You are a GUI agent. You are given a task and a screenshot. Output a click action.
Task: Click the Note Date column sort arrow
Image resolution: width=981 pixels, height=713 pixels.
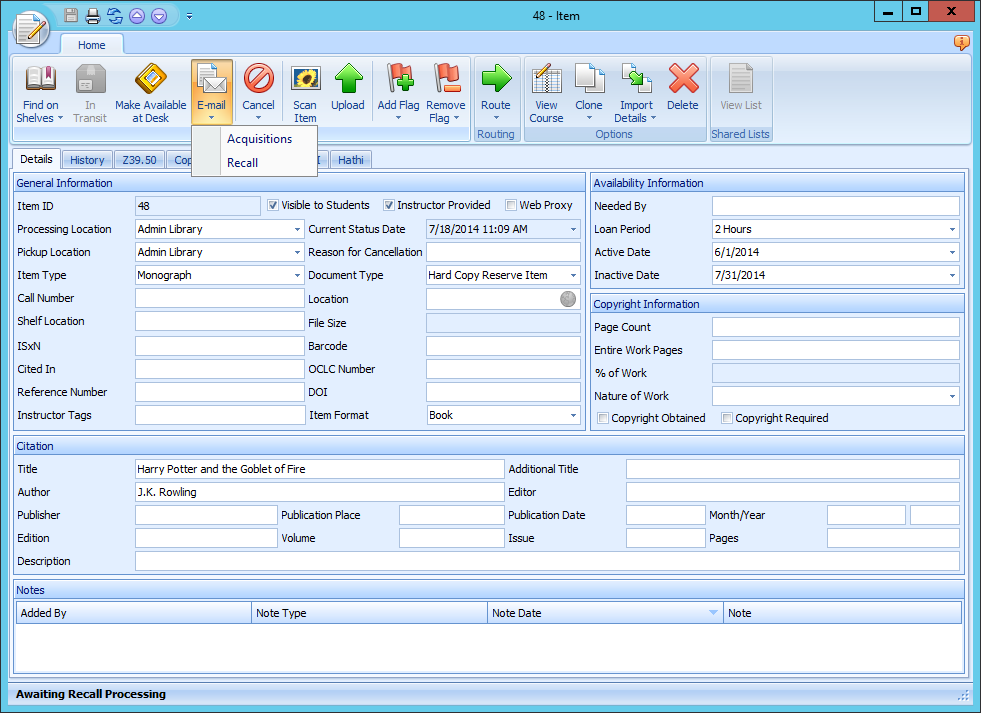(x=711, y=612)
